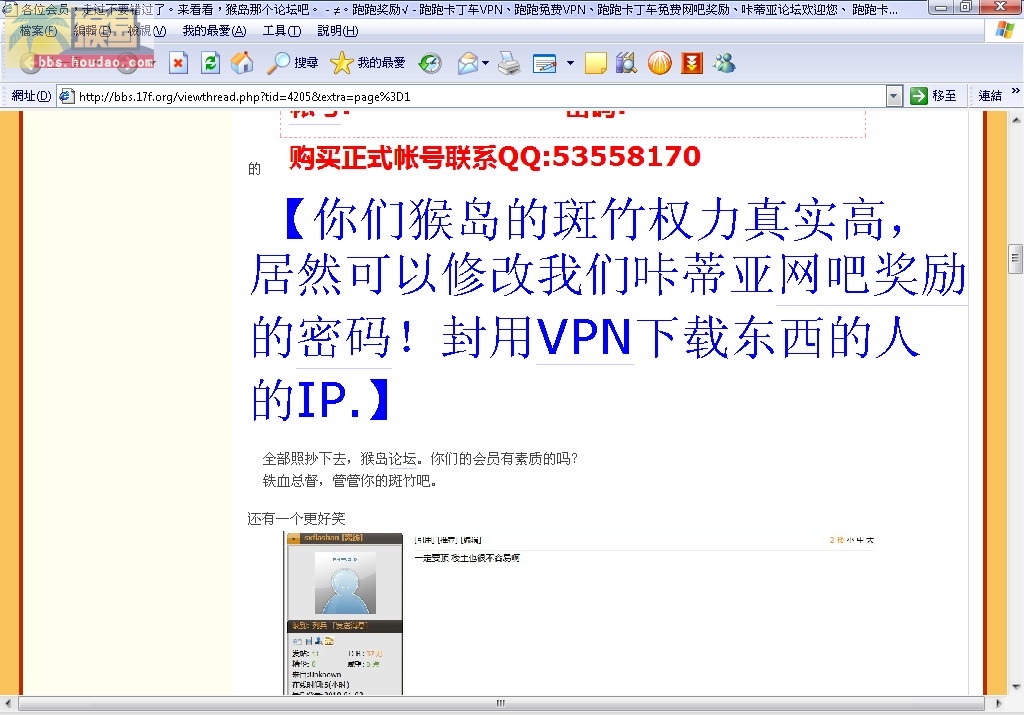Open the 檢視(V) menu
This screenshot has width=1024, height=715.
pyautogui.click(x=147, y=31)
